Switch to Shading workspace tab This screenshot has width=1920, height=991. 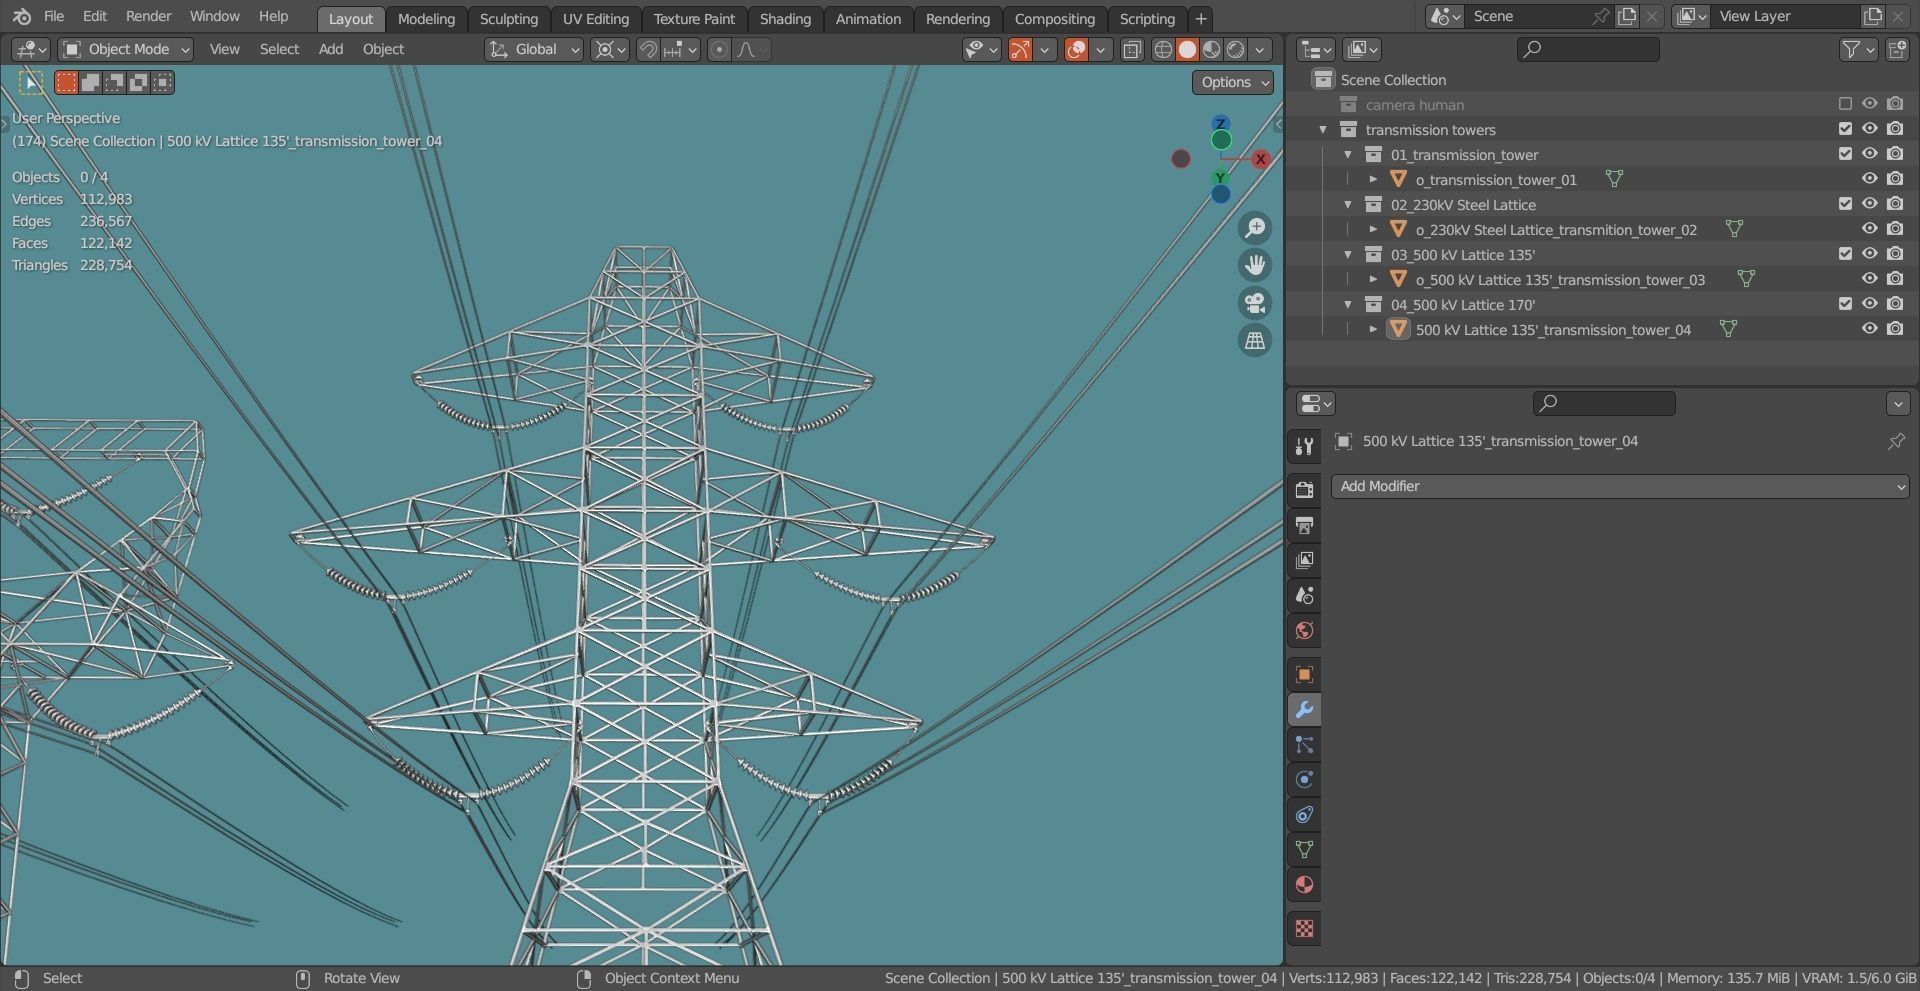[785, 19]
